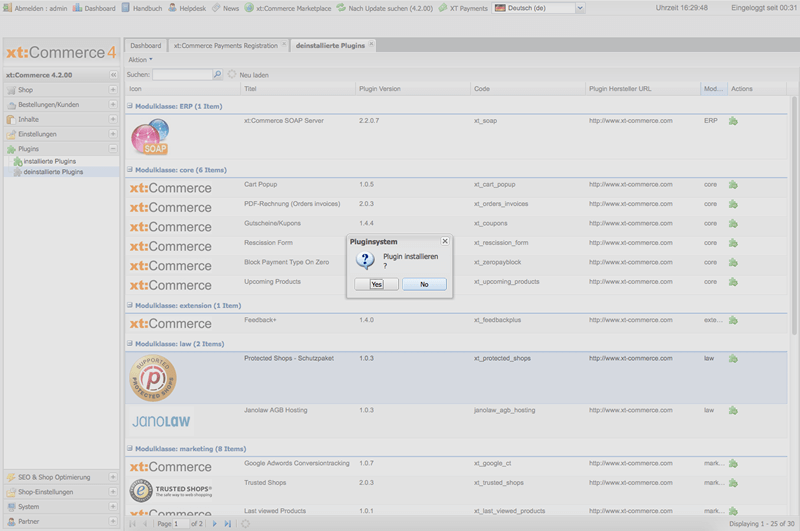The width and height of the screenshot is (800, 531).
Task: Expand the Einstellungen sidebar section
Action: 113,134
